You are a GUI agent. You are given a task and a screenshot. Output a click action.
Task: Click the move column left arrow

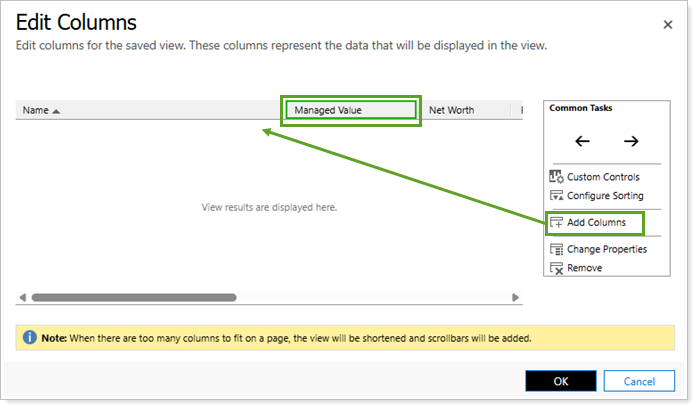click(x=582, y=141)
